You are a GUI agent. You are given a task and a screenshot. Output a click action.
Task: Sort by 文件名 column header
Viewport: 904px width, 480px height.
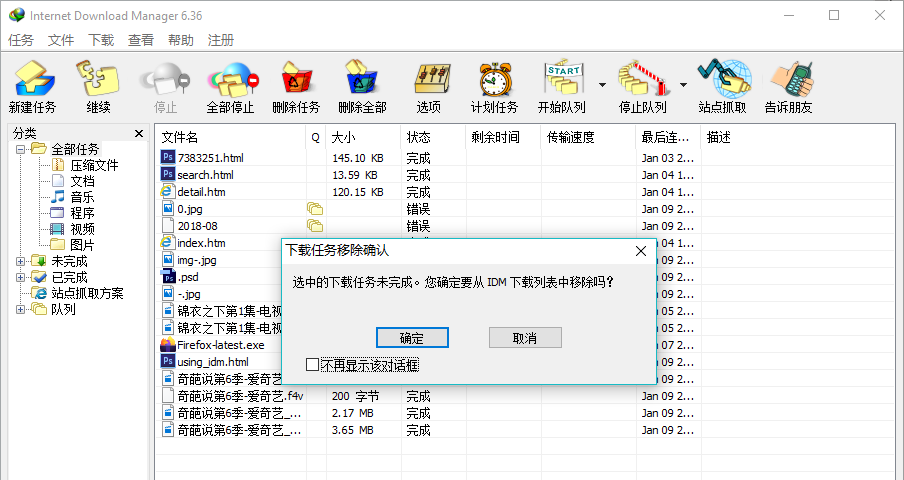231,137
